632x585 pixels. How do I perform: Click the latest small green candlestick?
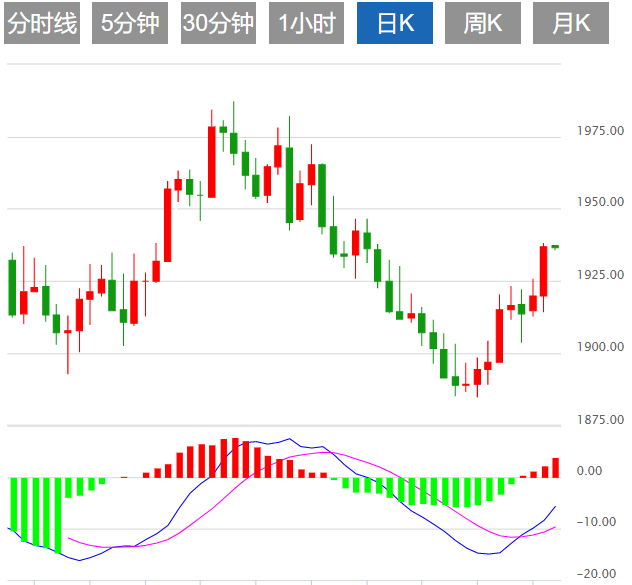(555, 246)
